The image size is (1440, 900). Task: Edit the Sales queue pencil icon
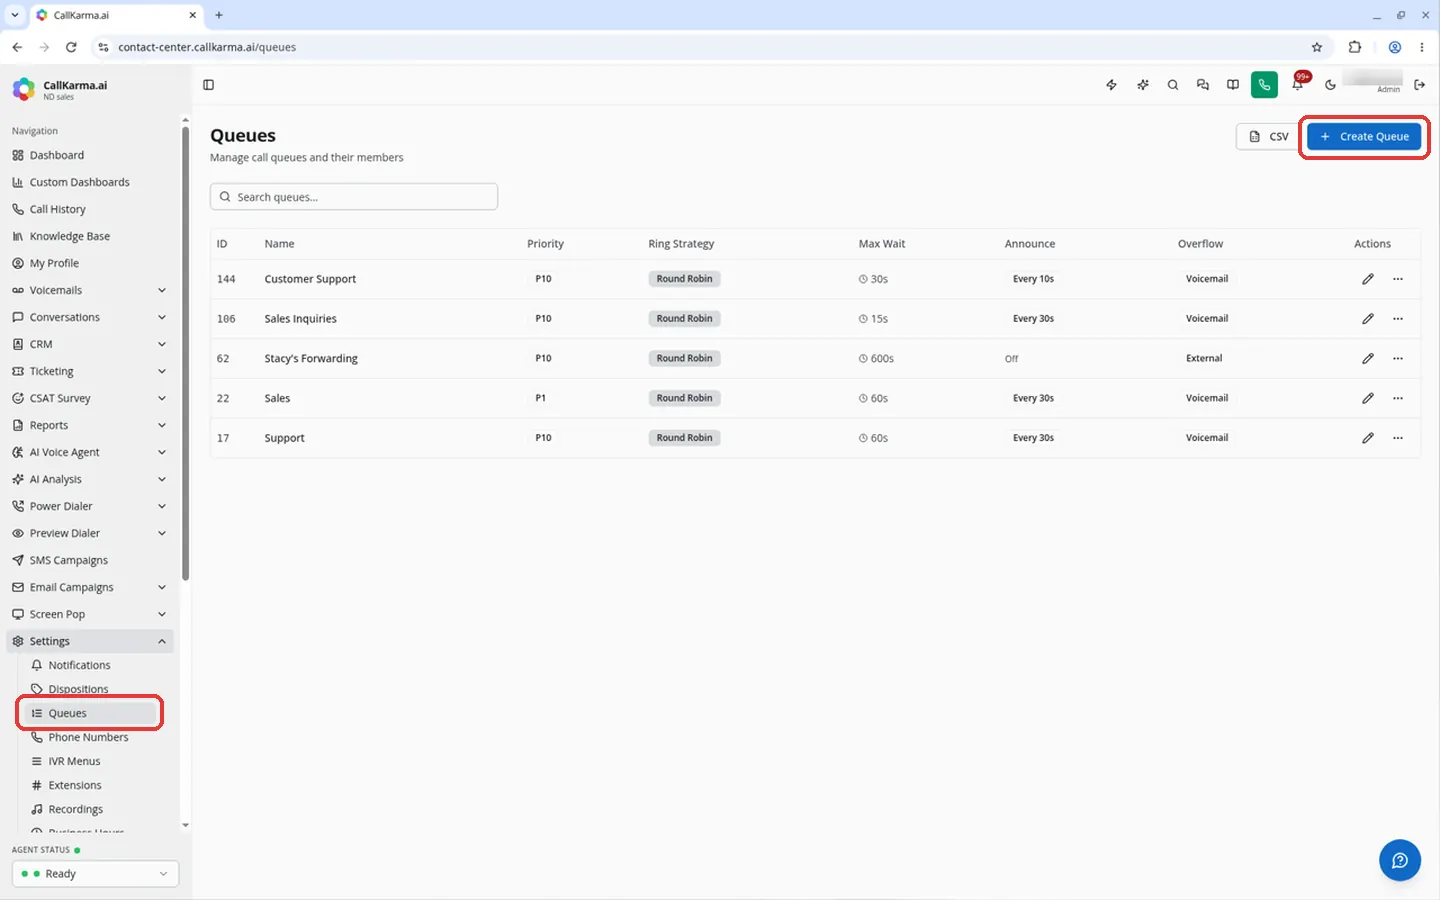[1368, 398]
